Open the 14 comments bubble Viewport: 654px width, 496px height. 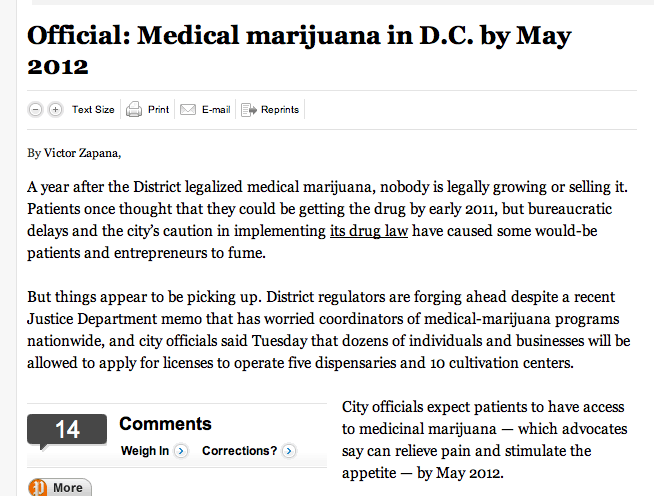(67, 431)
